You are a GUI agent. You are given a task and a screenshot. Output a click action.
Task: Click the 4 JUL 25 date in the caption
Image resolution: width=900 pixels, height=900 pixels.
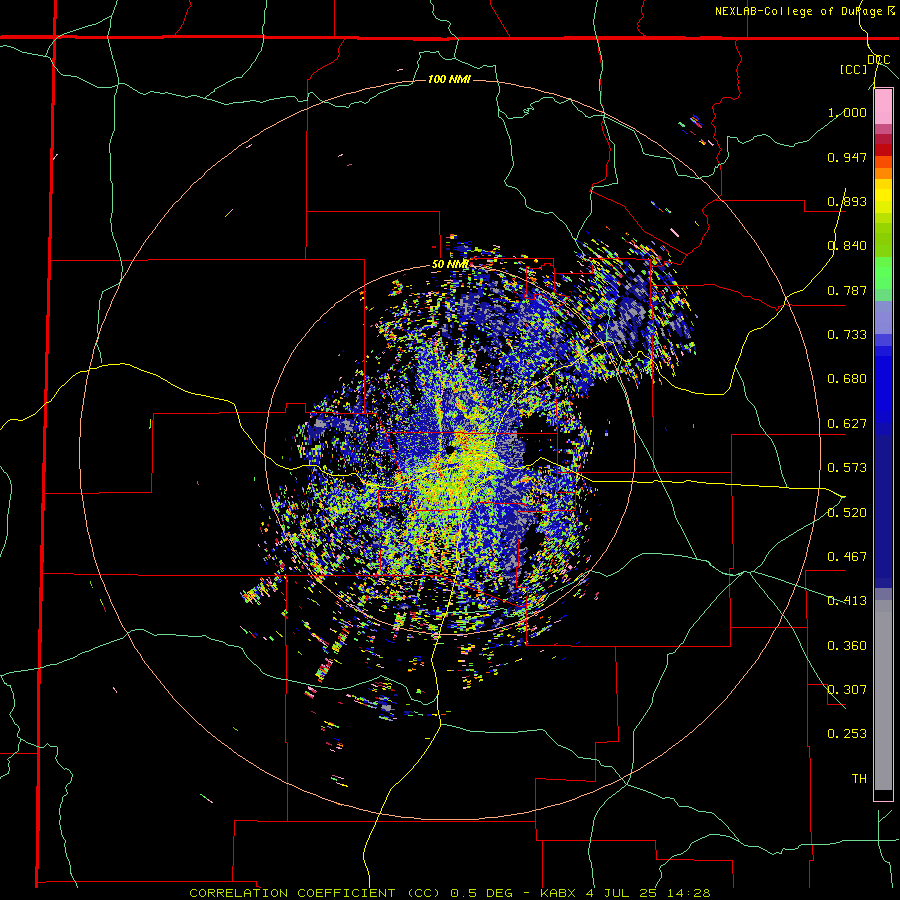622,893
